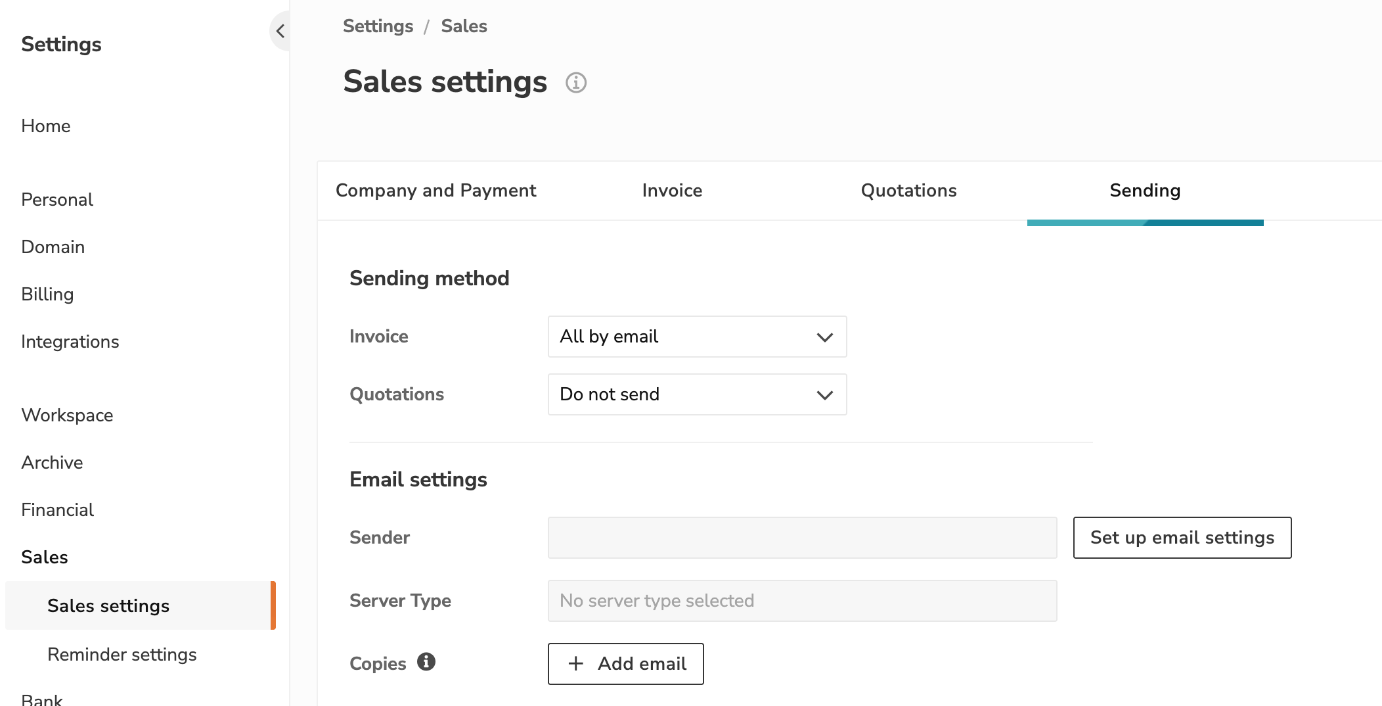Select the Sending tab

[x=1145, y=191]
